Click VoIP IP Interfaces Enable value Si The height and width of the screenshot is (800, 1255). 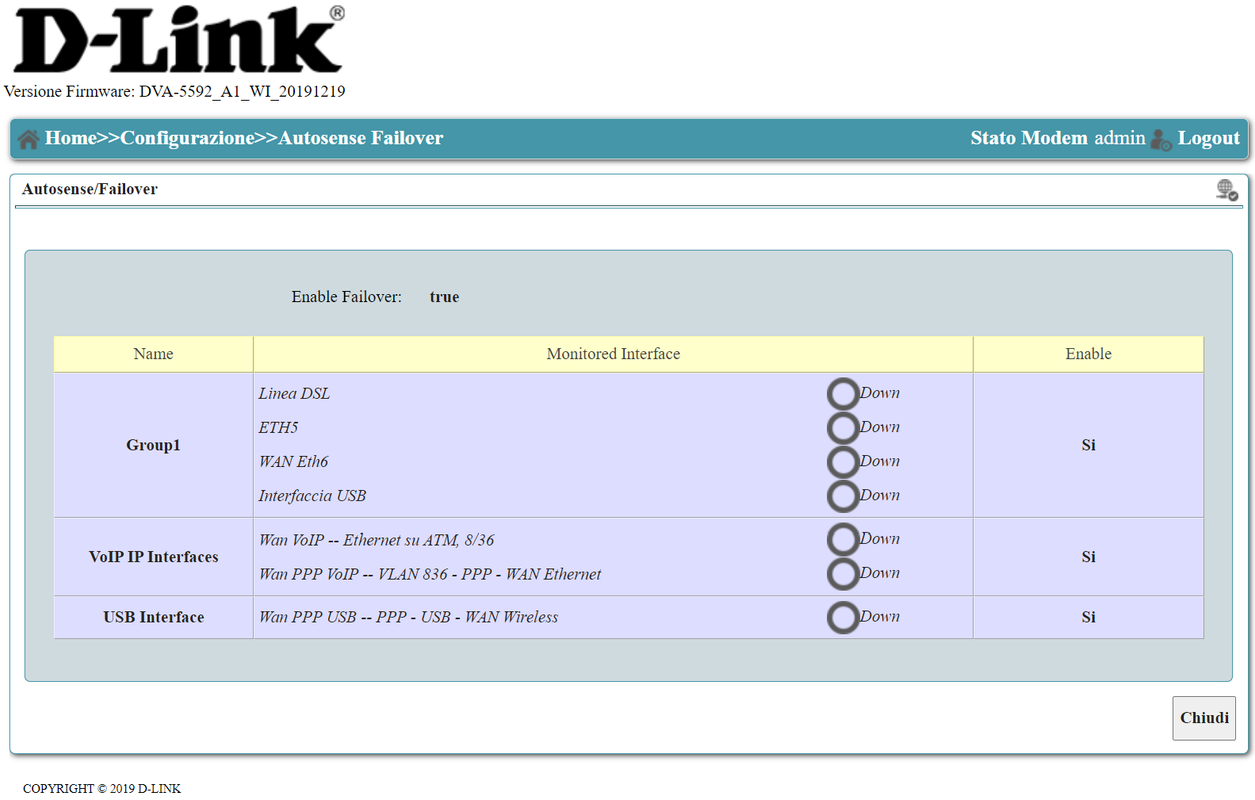point(1088,557)
